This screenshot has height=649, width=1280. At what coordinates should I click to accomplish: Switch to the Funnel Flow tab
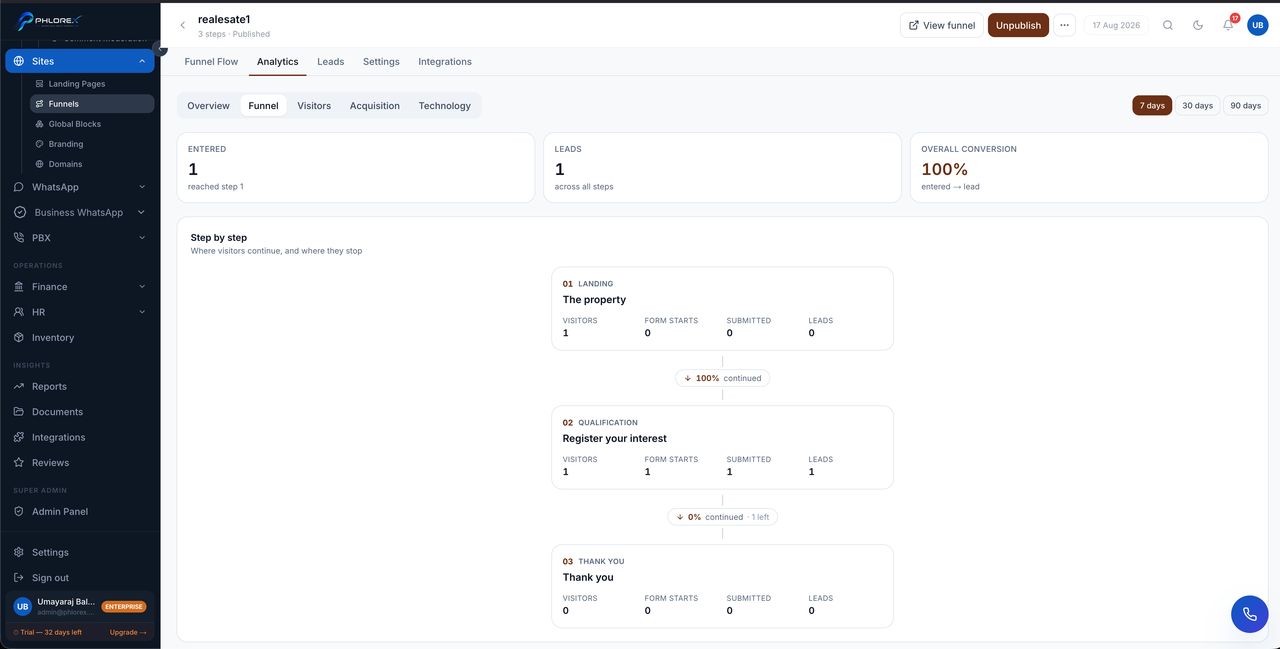211,62
